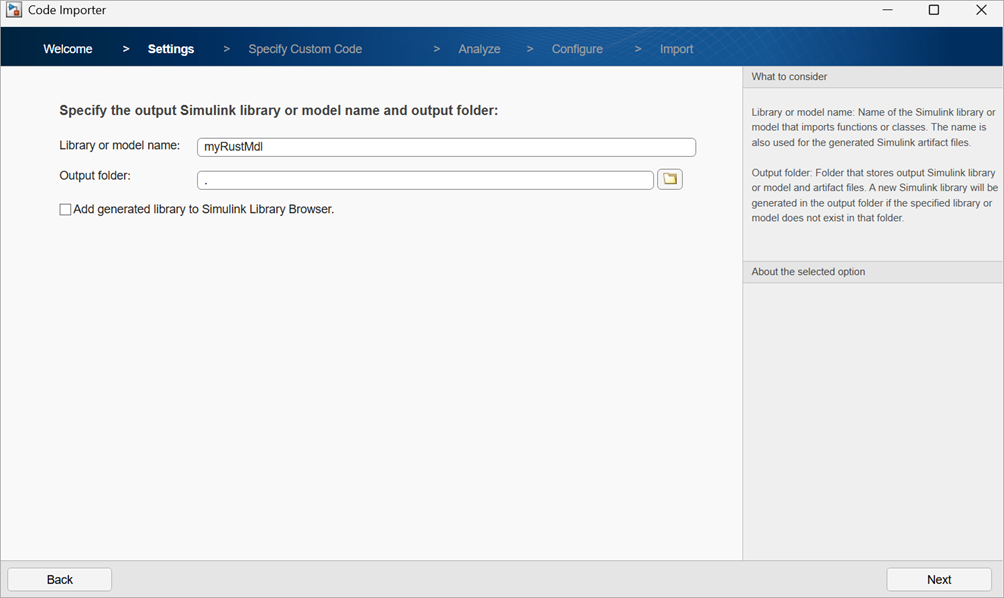Select the Configure step
Image resolution: width=1004 pixels, height=598 pixels.
point(576,48)
